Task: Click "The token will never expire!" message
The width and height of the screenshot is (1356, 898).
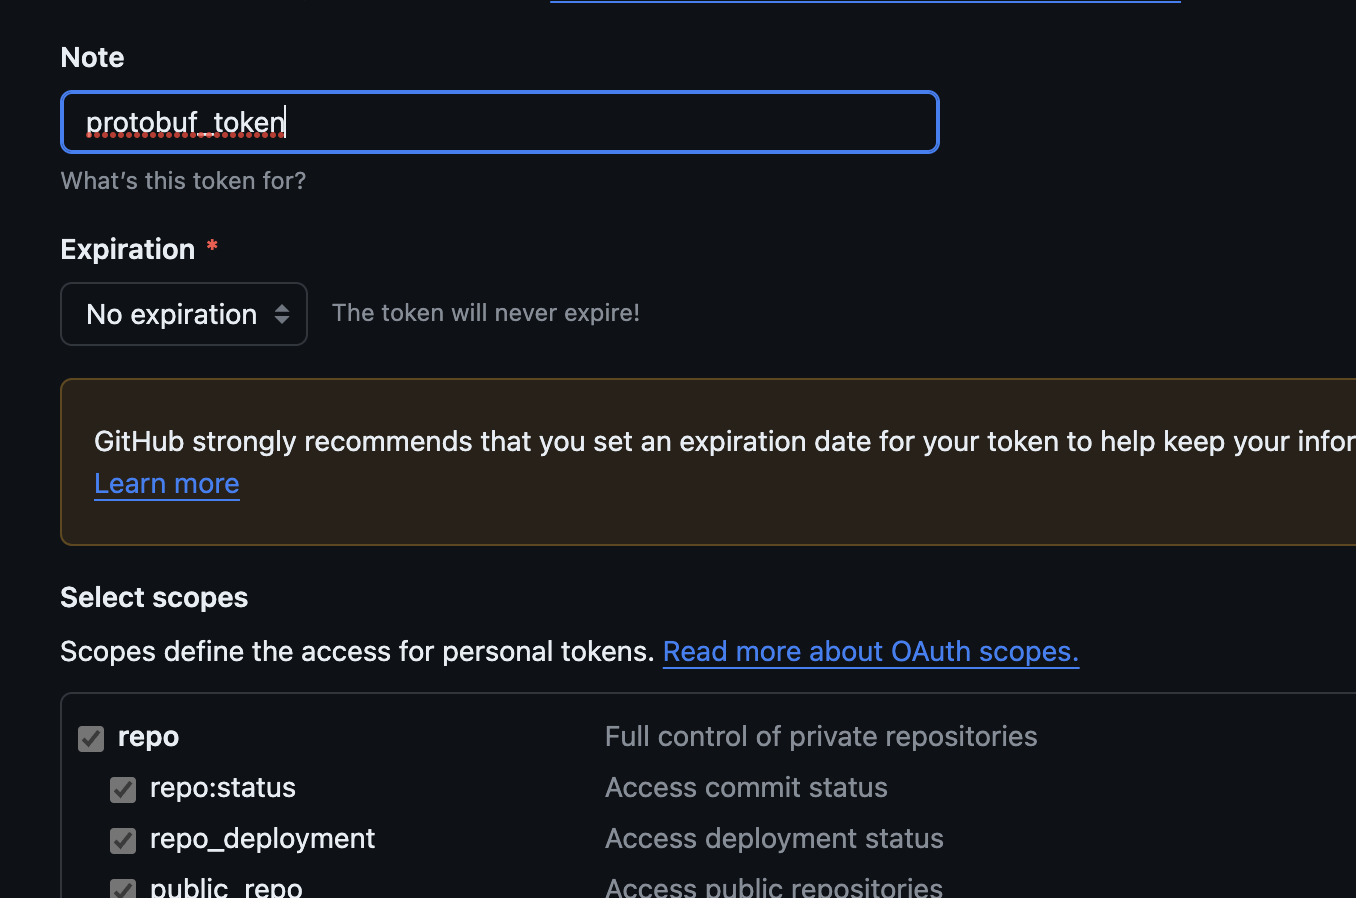Action: (x=486, y=313)
